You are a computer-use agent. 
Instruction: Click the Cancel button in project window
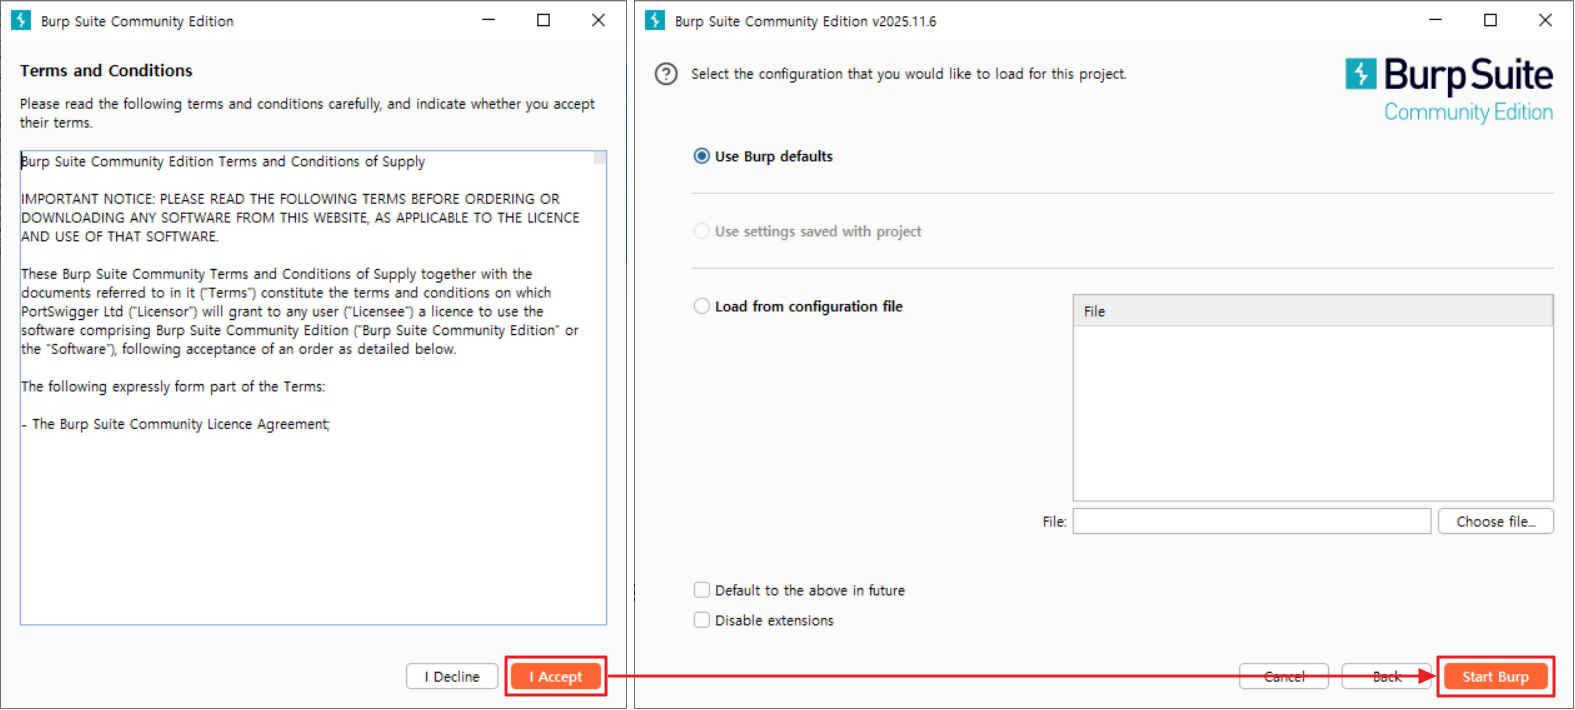1284,676
